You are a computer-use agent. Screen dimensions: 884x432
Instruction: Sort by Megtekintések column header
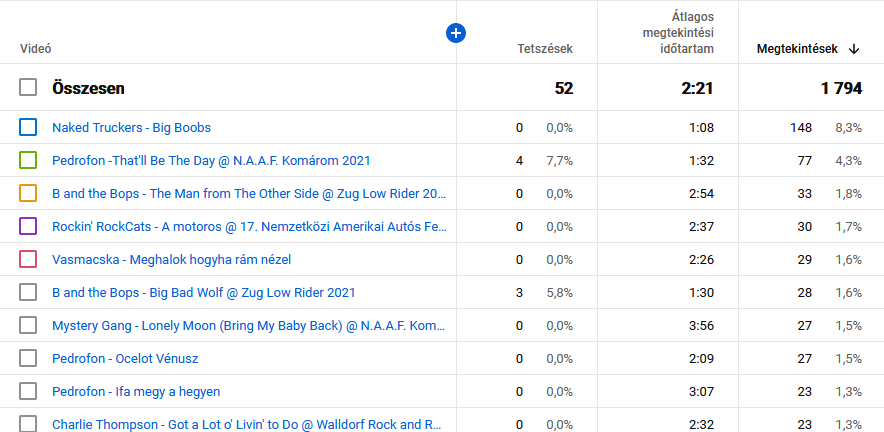tap(796, 49)
